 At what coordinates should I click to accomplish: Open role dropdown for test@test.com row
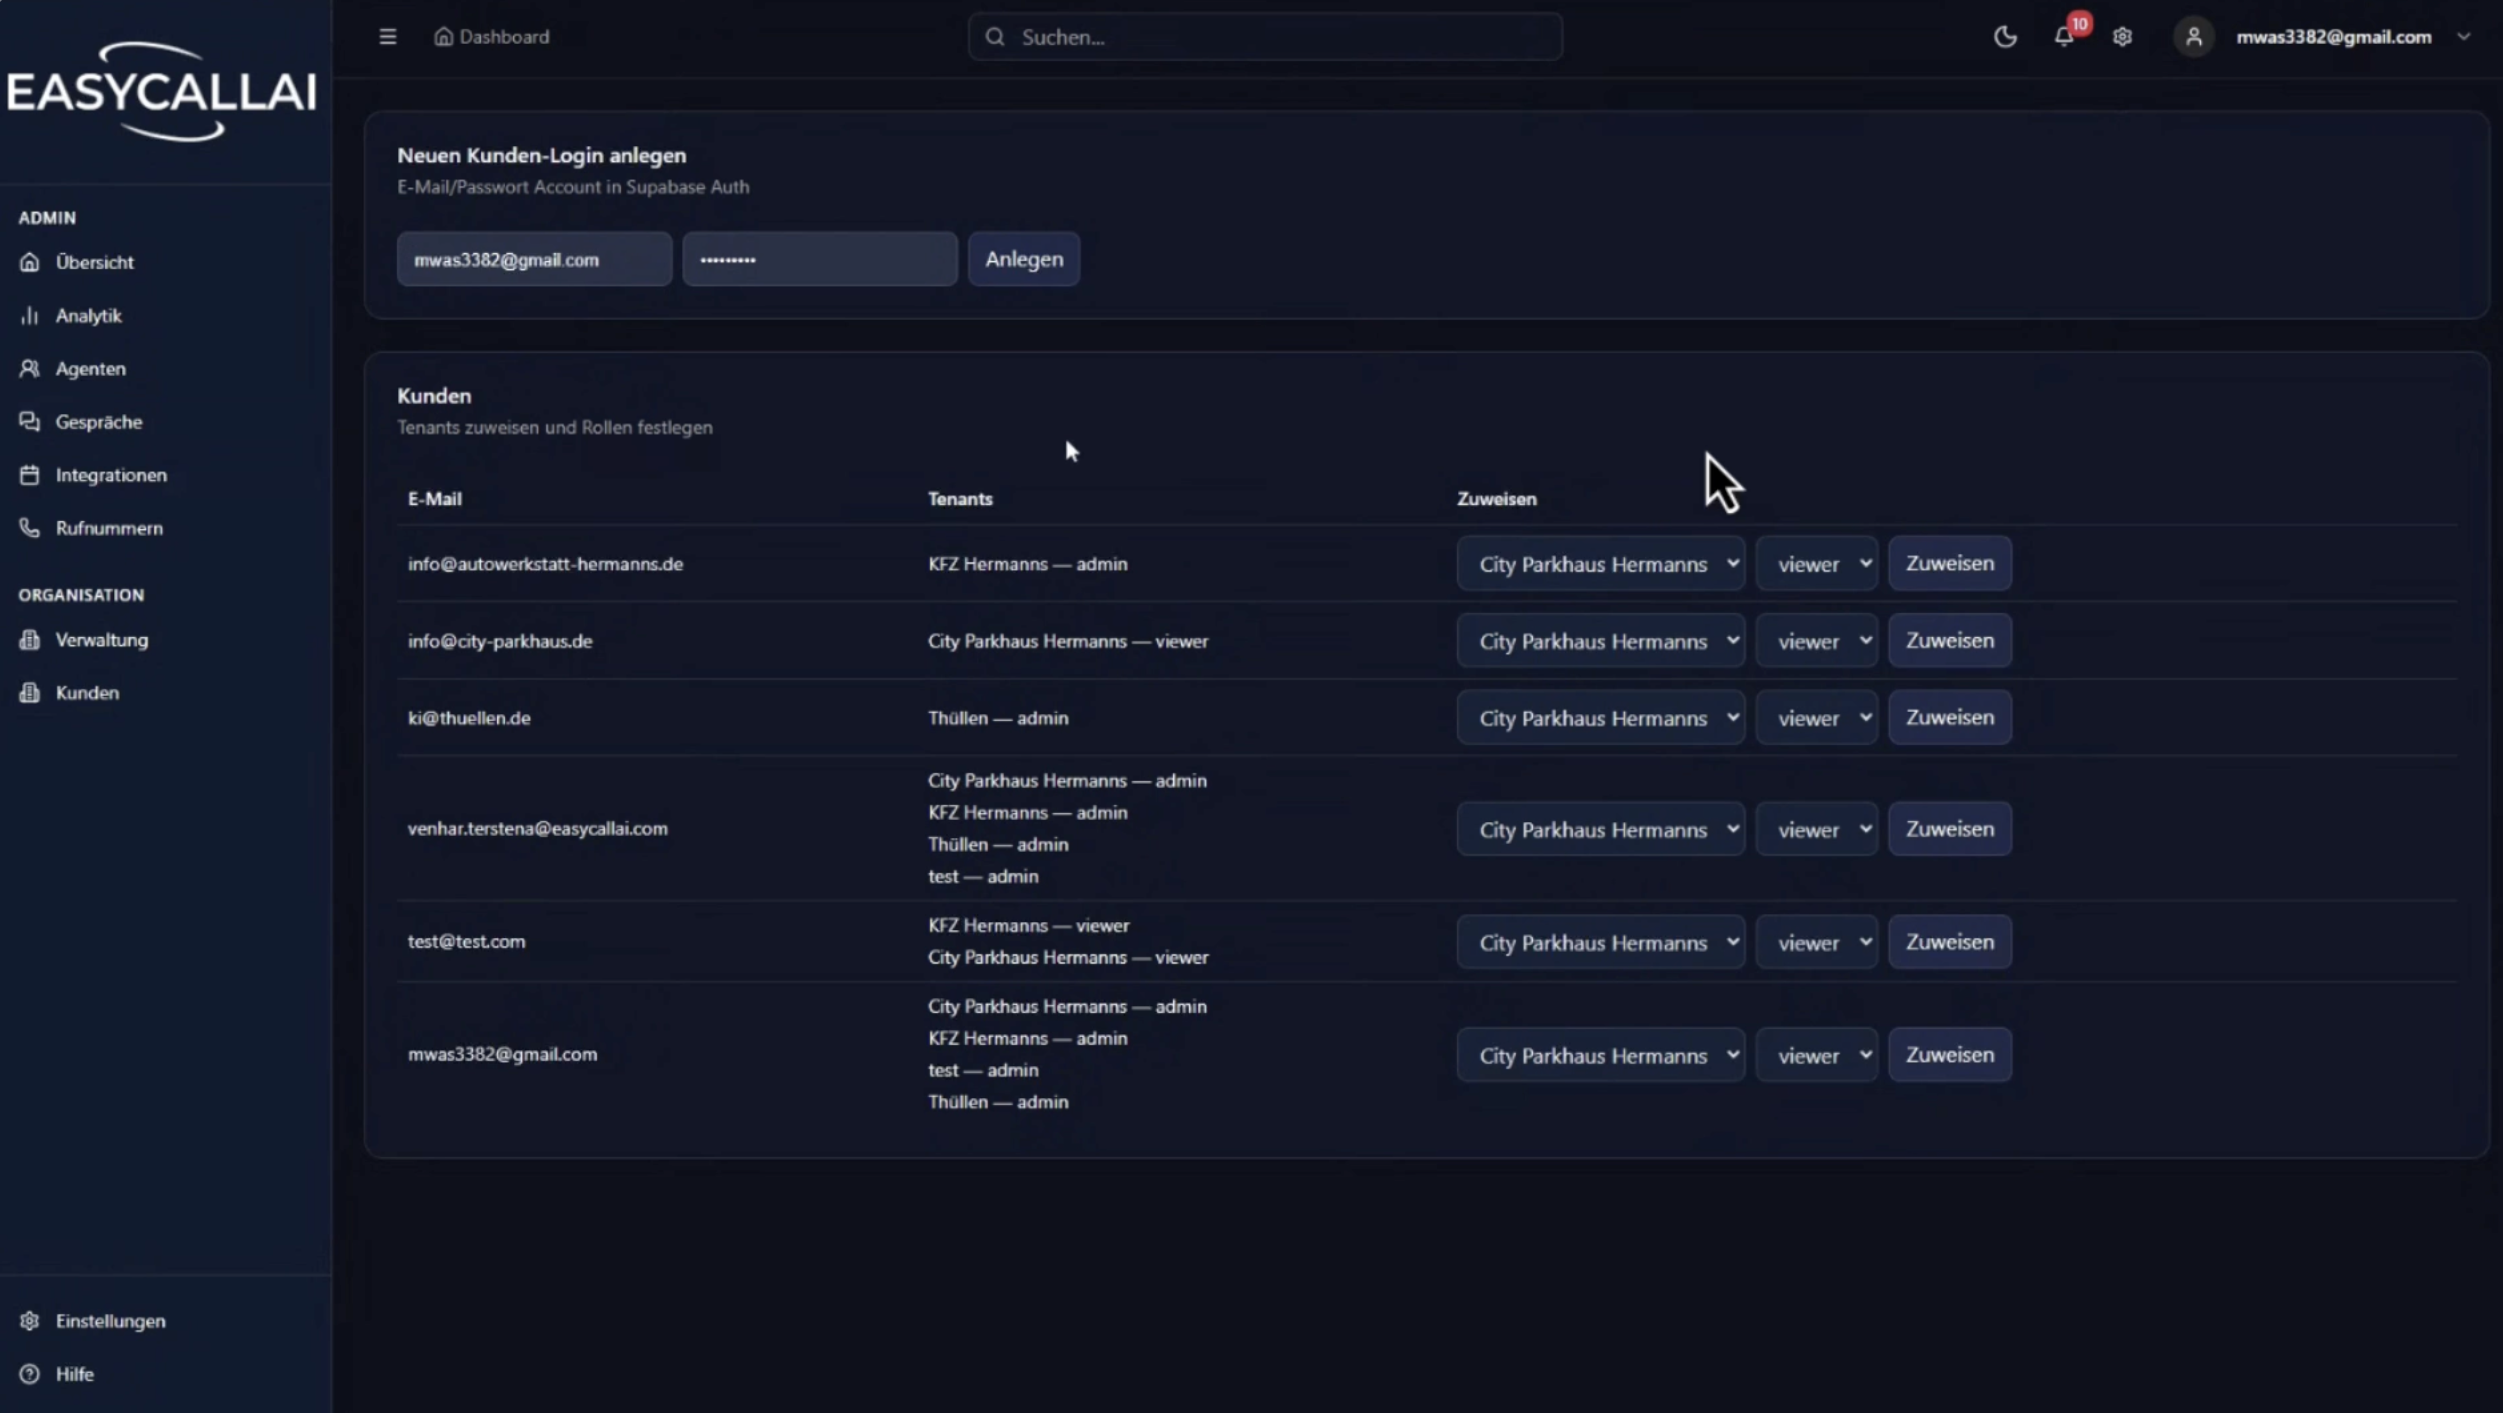coord(1816,943)
